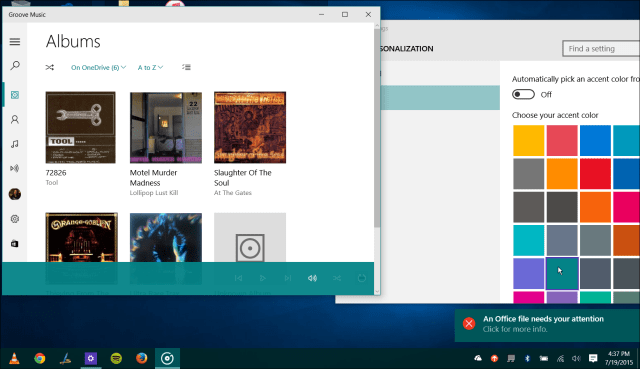Click the select-items list icon beside A to Z
This screenshot has width=640, height=369.
(x=187, y=67)
